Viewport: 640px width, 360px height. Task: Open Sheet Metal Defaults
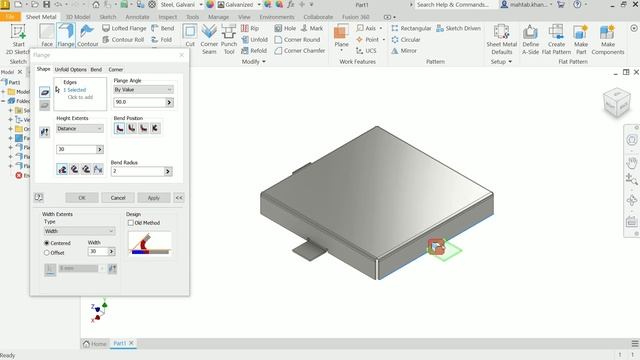(x=502, y=39)
